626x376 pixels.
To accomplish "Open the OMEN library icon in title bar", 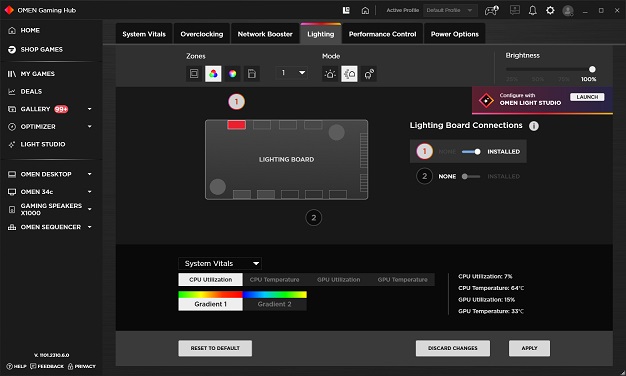I will click(346, 10).
